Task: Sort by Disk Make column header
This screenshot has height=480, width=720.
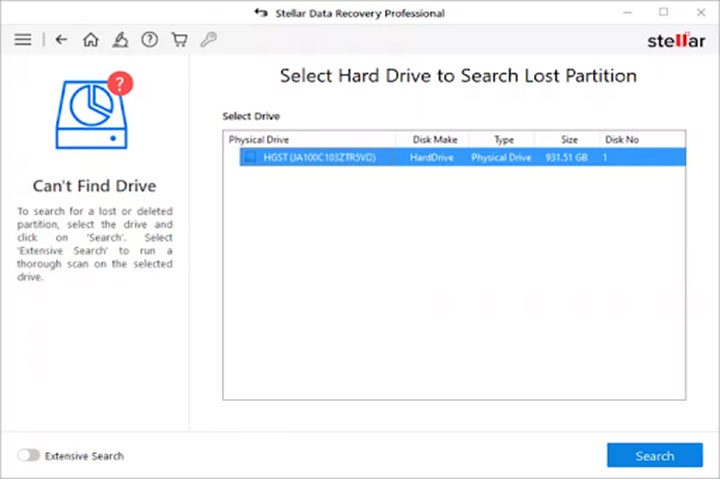Action: (433, 140)
